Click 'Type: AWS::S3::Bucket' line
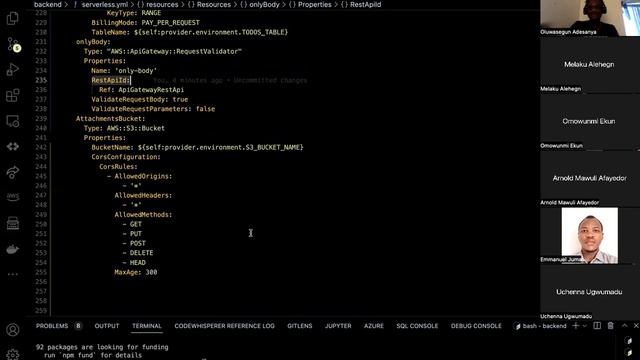640x360 pixels. pyautogui.click(x=124, y=128)
